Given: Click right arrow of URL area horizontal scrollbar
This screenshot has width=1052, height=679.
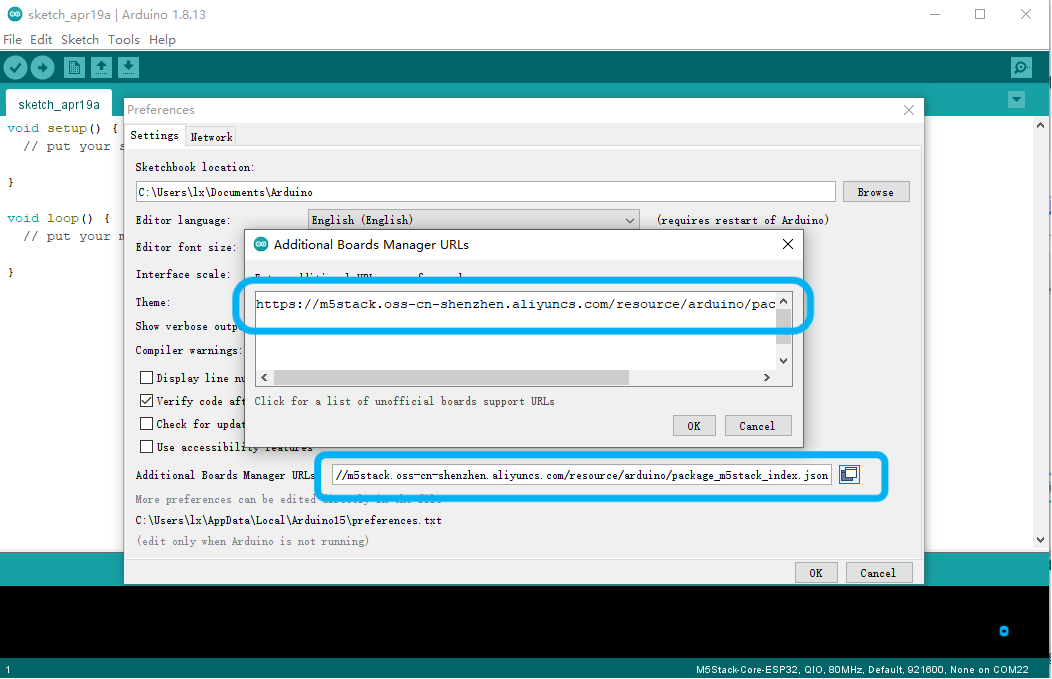Looking at the screenshot, I should (x=767, y=378).
